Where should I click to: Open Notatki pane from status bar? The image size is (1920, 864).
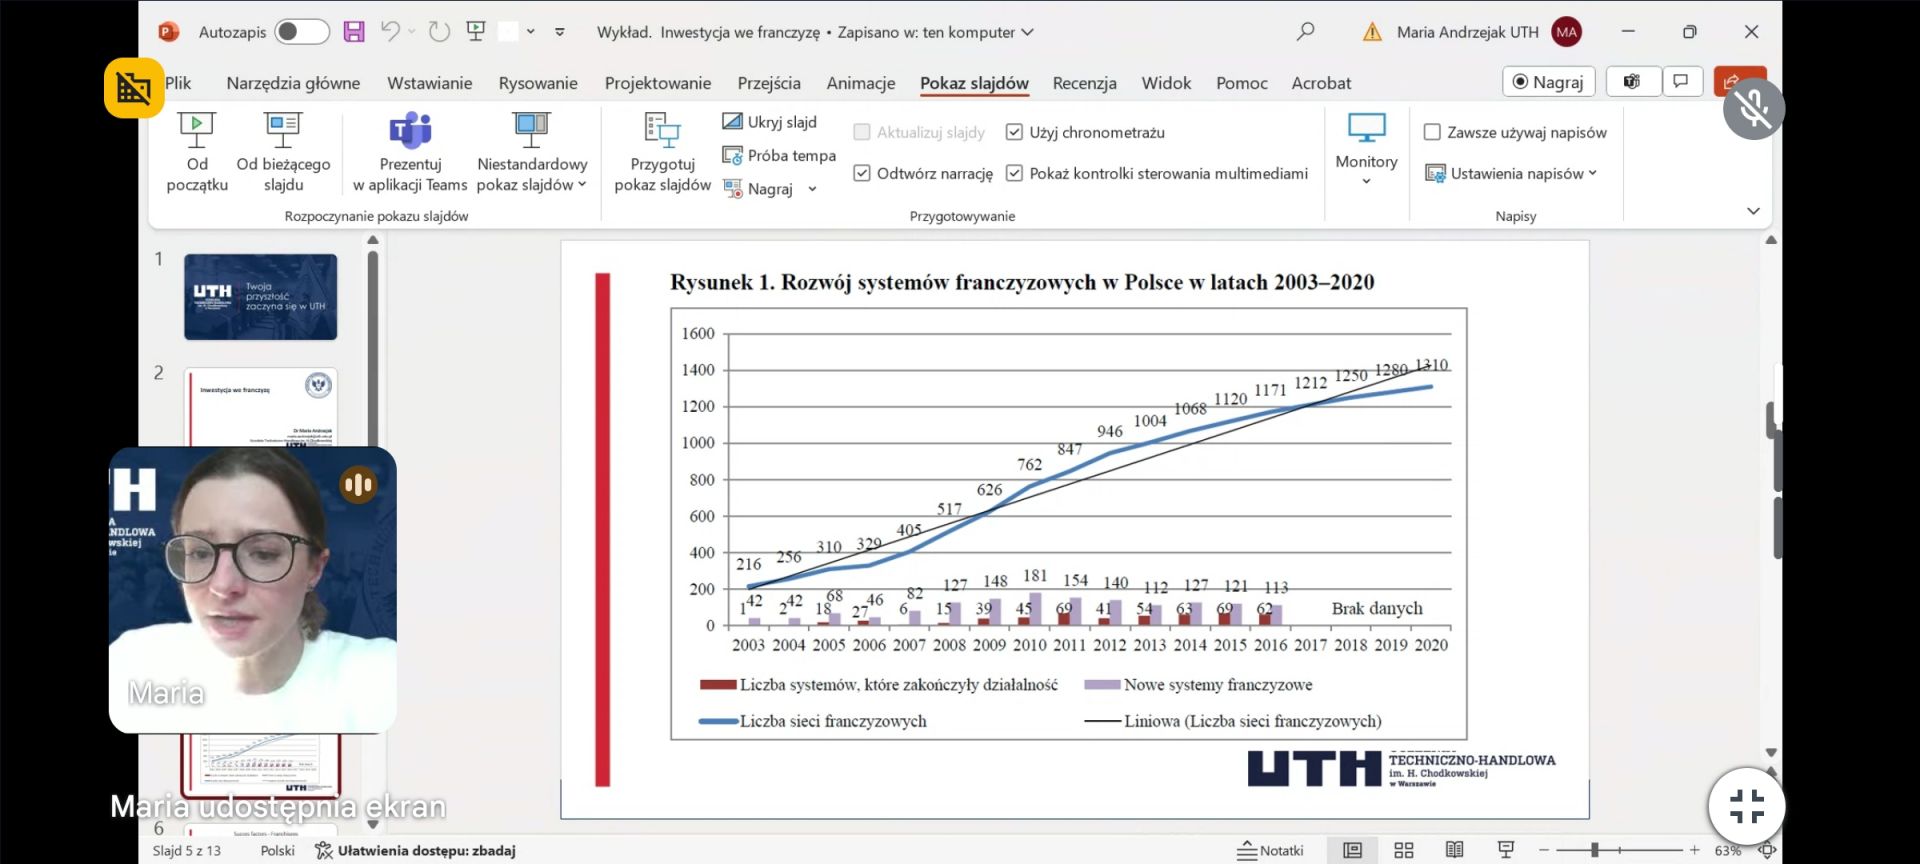pos(1270,850)
